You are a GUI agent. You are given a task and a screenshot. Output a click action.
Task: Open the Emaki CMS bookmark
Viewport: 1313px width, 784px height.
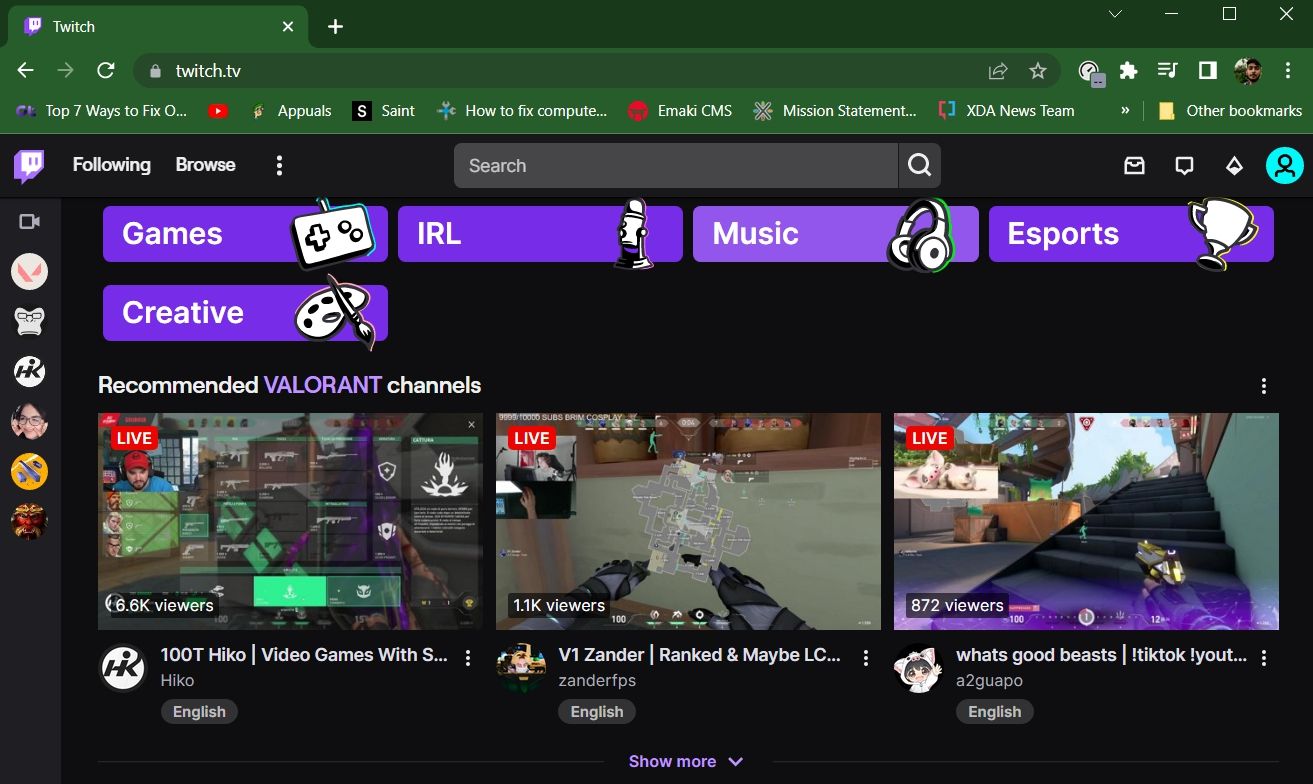coord(680,111)
